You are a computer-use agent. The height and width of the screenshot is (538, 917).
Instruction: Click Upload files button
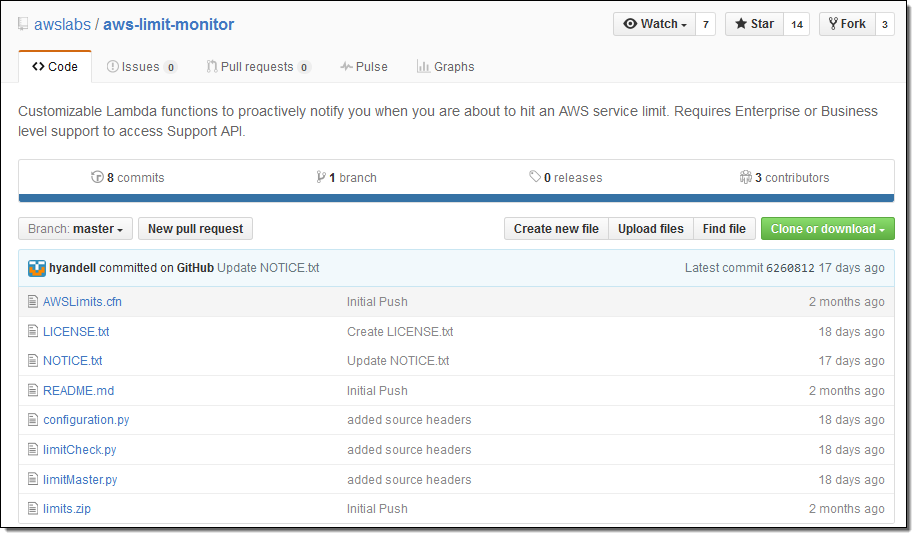point(651,229)
